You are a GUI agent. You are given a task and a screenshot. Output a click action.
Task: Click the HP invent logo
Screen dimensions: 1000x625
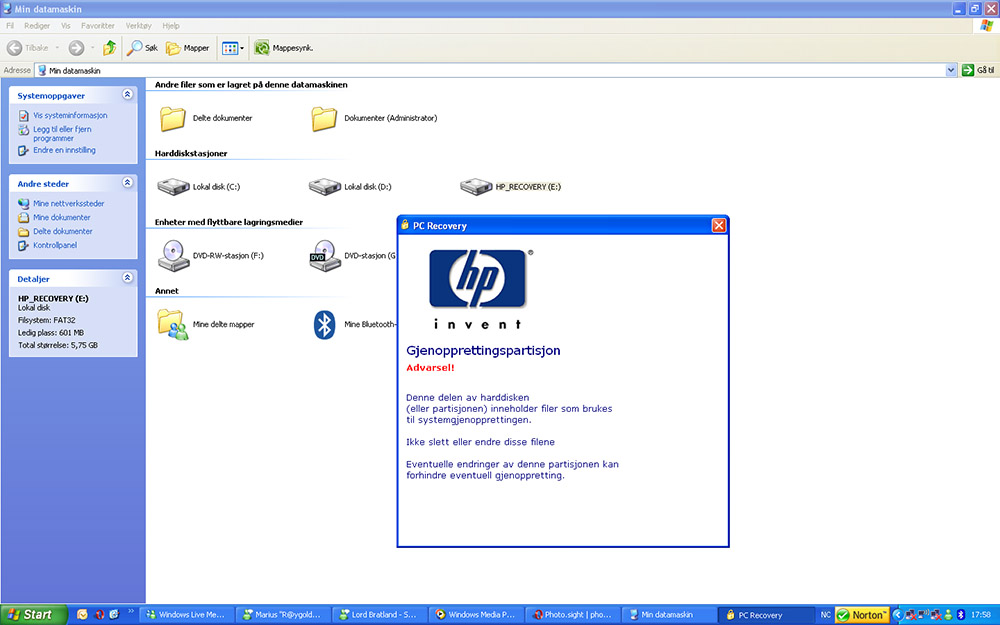[x=479, y=289]
